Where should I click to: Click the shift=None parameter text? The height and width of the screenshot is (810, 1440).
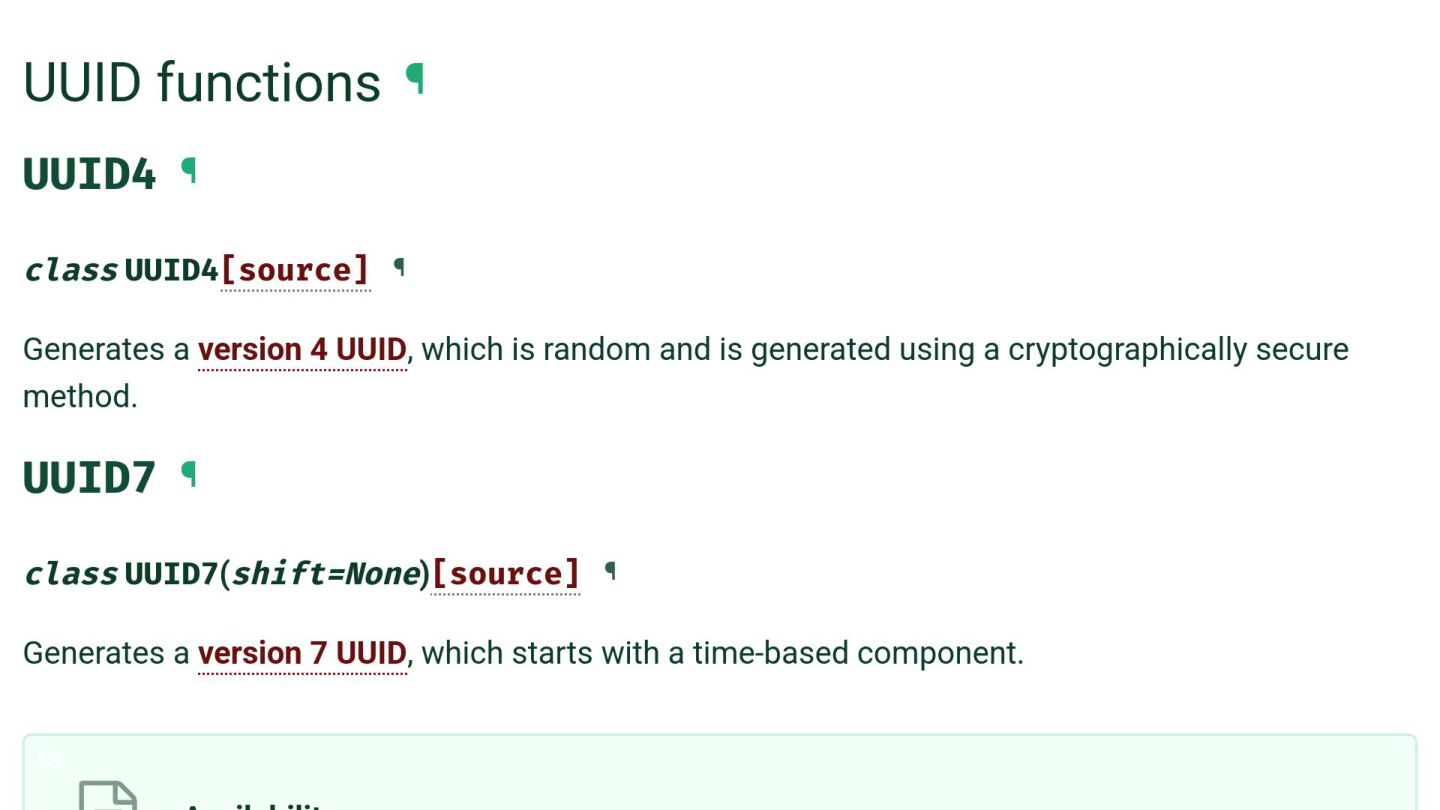point(325,573)
